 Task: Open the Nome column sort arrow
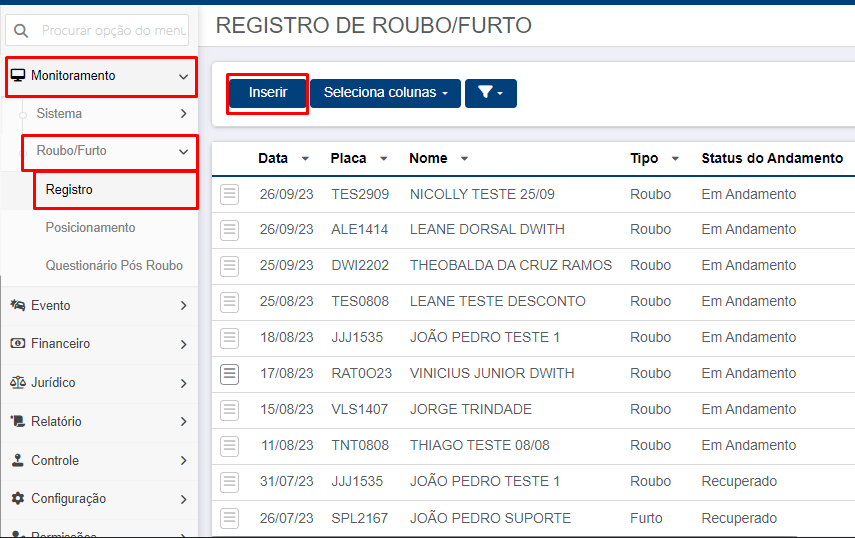(465, 159)
